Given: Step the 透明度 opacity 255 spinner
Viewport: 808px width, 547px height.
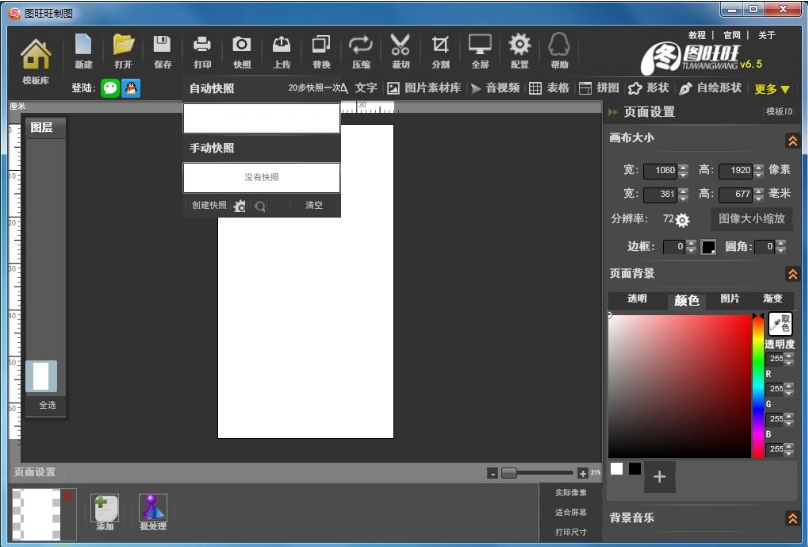Looking at the screenshot, I should pyautogui.click(x=789, y=358).
